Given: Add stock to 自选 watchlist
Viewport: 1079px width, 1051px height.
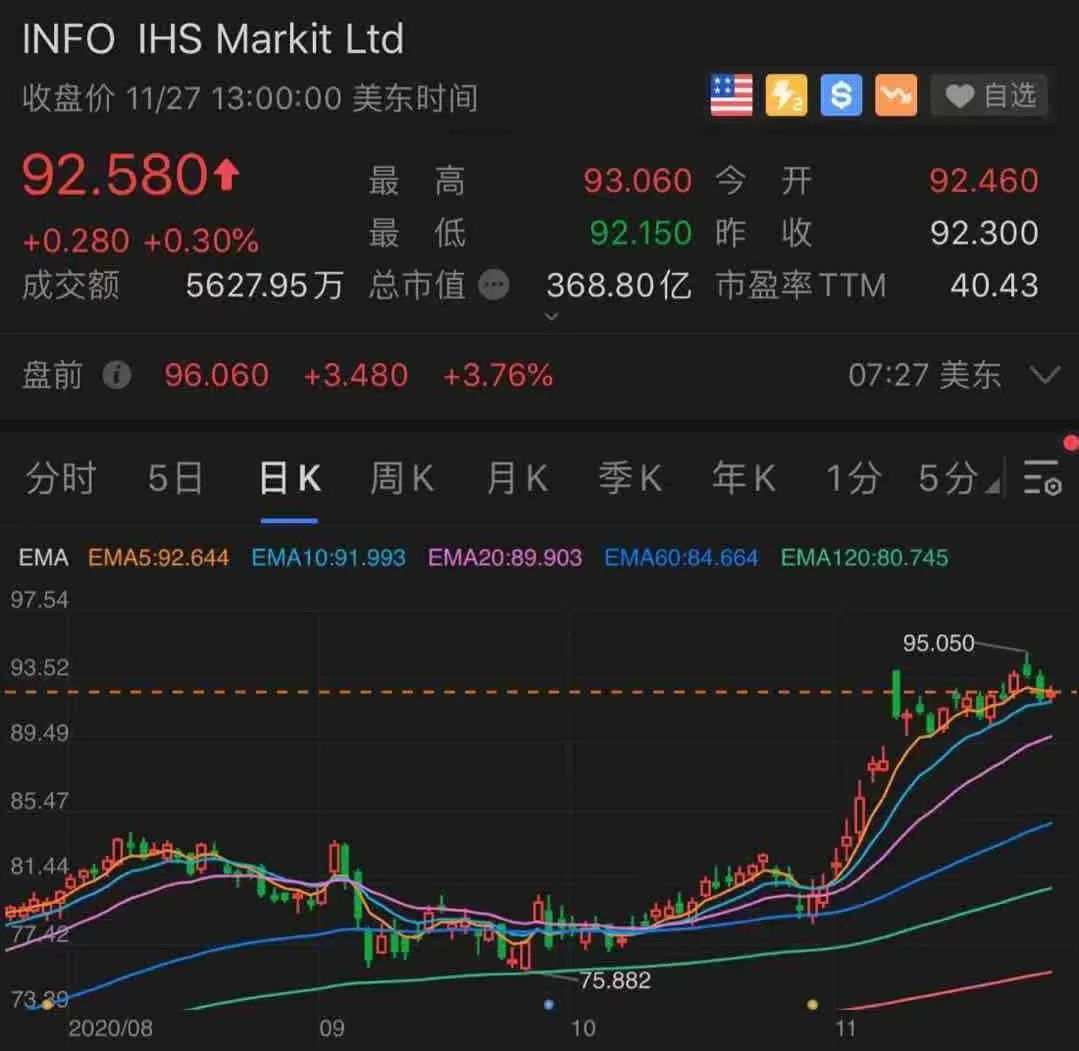Looking at the screenshot, I should tap(990, 96).
